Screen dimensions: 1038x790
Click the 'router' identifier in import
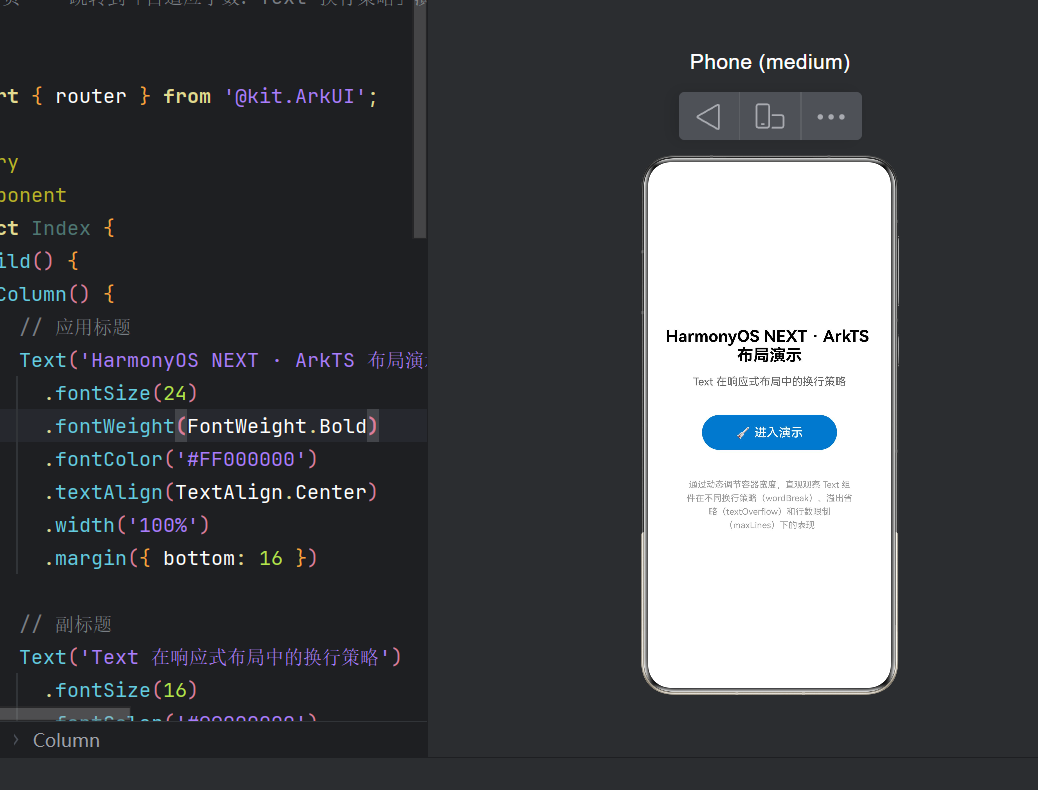[91, 97]
